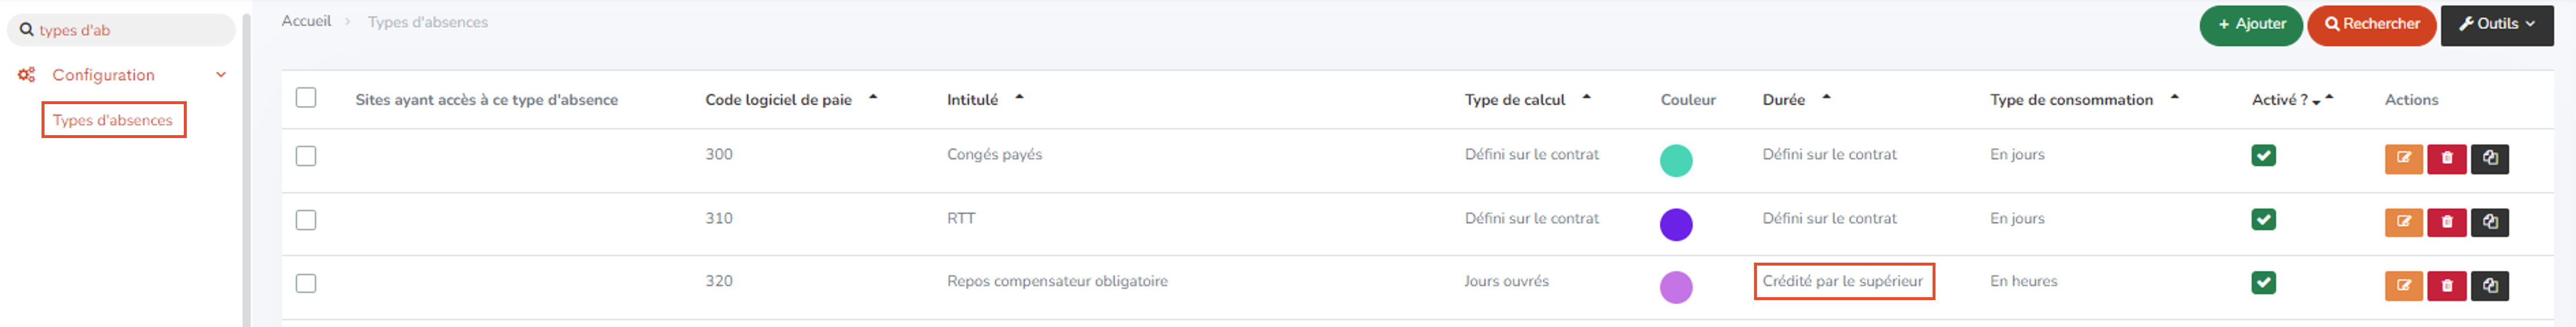The height and width of the screenshot is (327, 2576).
Task: Delete the Repos compensateur obligatoire row
Action: click(x=2446, y=286)
